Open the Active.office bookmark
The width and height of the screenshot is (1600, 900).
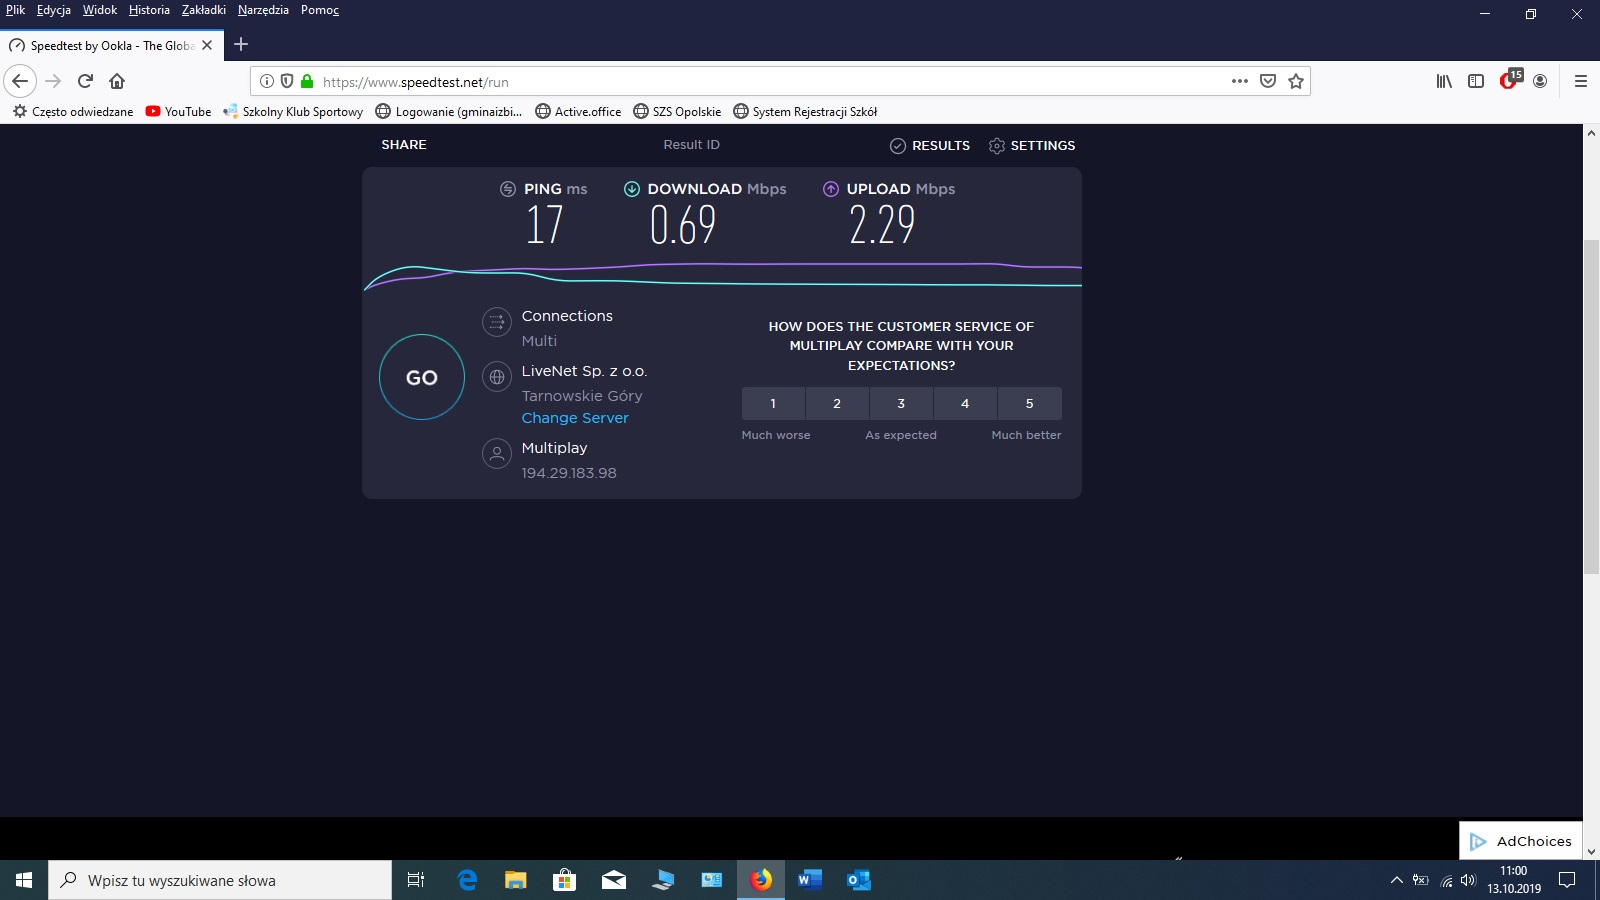coord(578,112)
